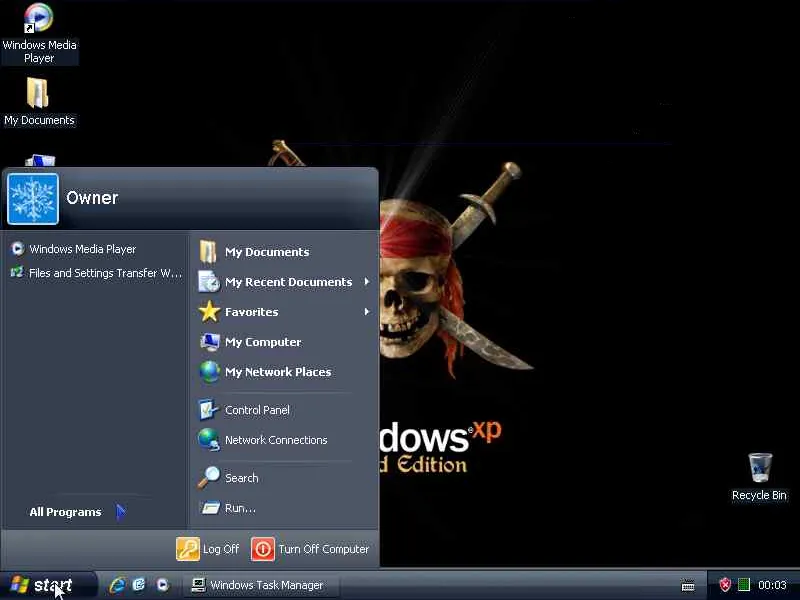Click the Log Off key icon
Viewport: 800px width, 600px height.
point(188,549)
